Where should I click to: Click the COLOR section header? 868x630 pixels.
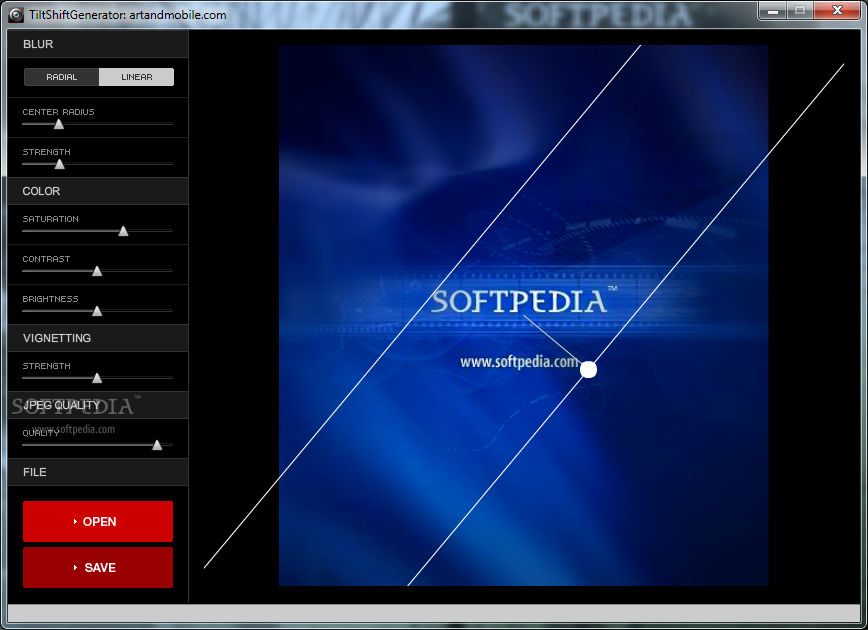(98, 191)
